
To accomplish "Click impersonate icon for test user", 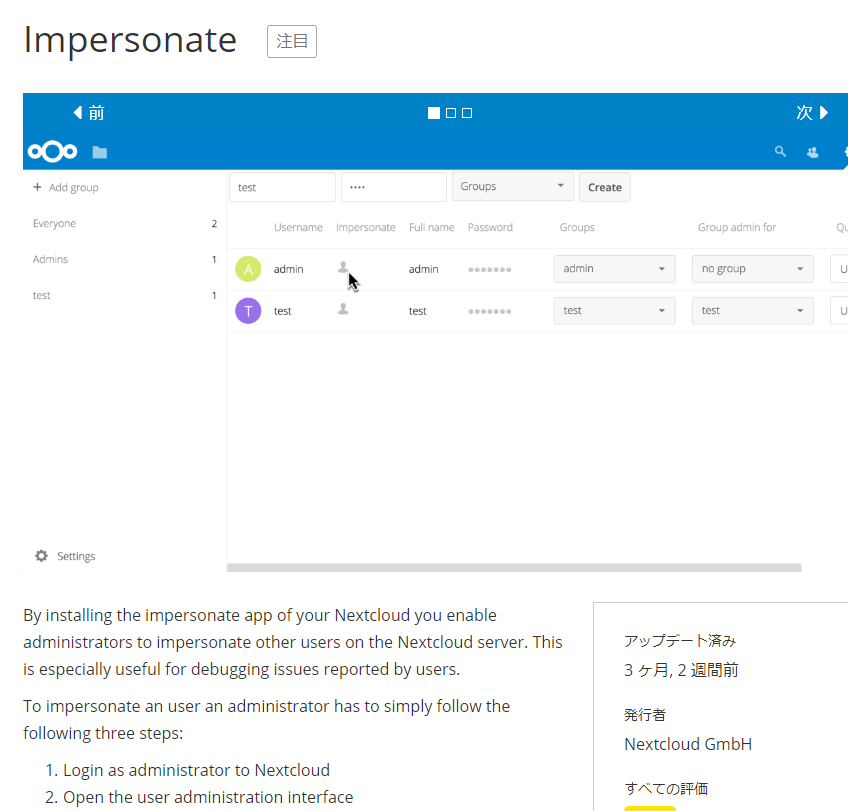I will 343,309.
